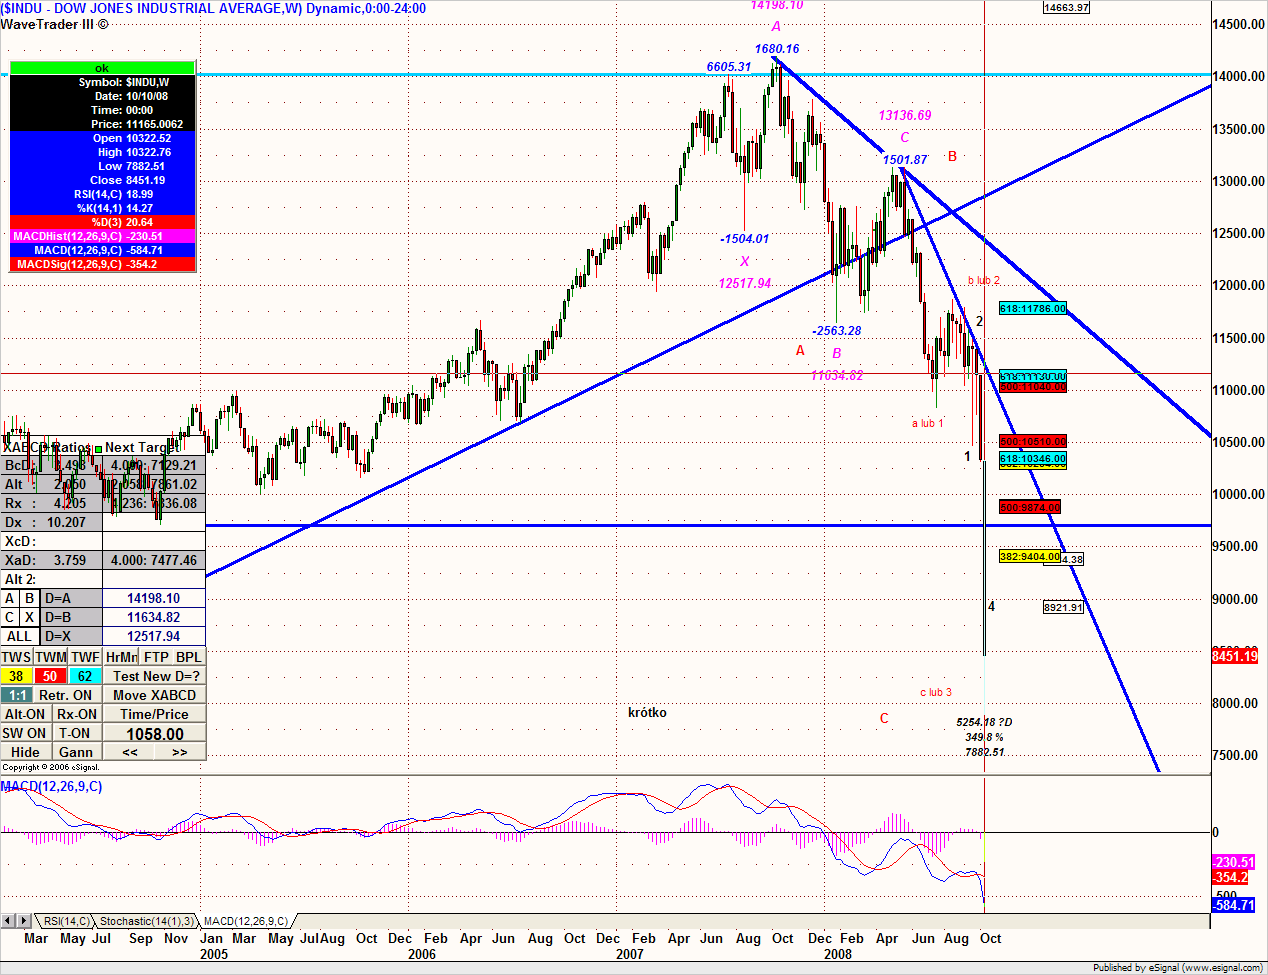Click the C point cell
1268x975 pixels.
coord(10,617)
